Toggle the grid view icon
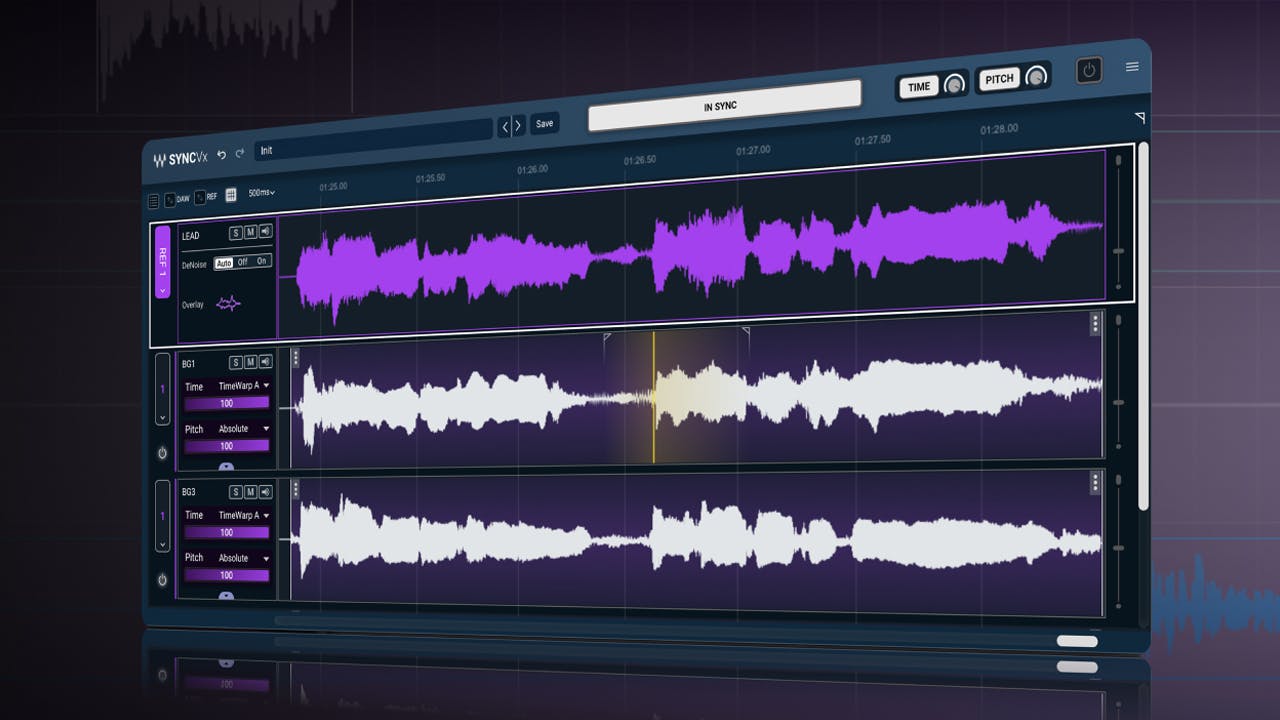 [x=231, y=195]
